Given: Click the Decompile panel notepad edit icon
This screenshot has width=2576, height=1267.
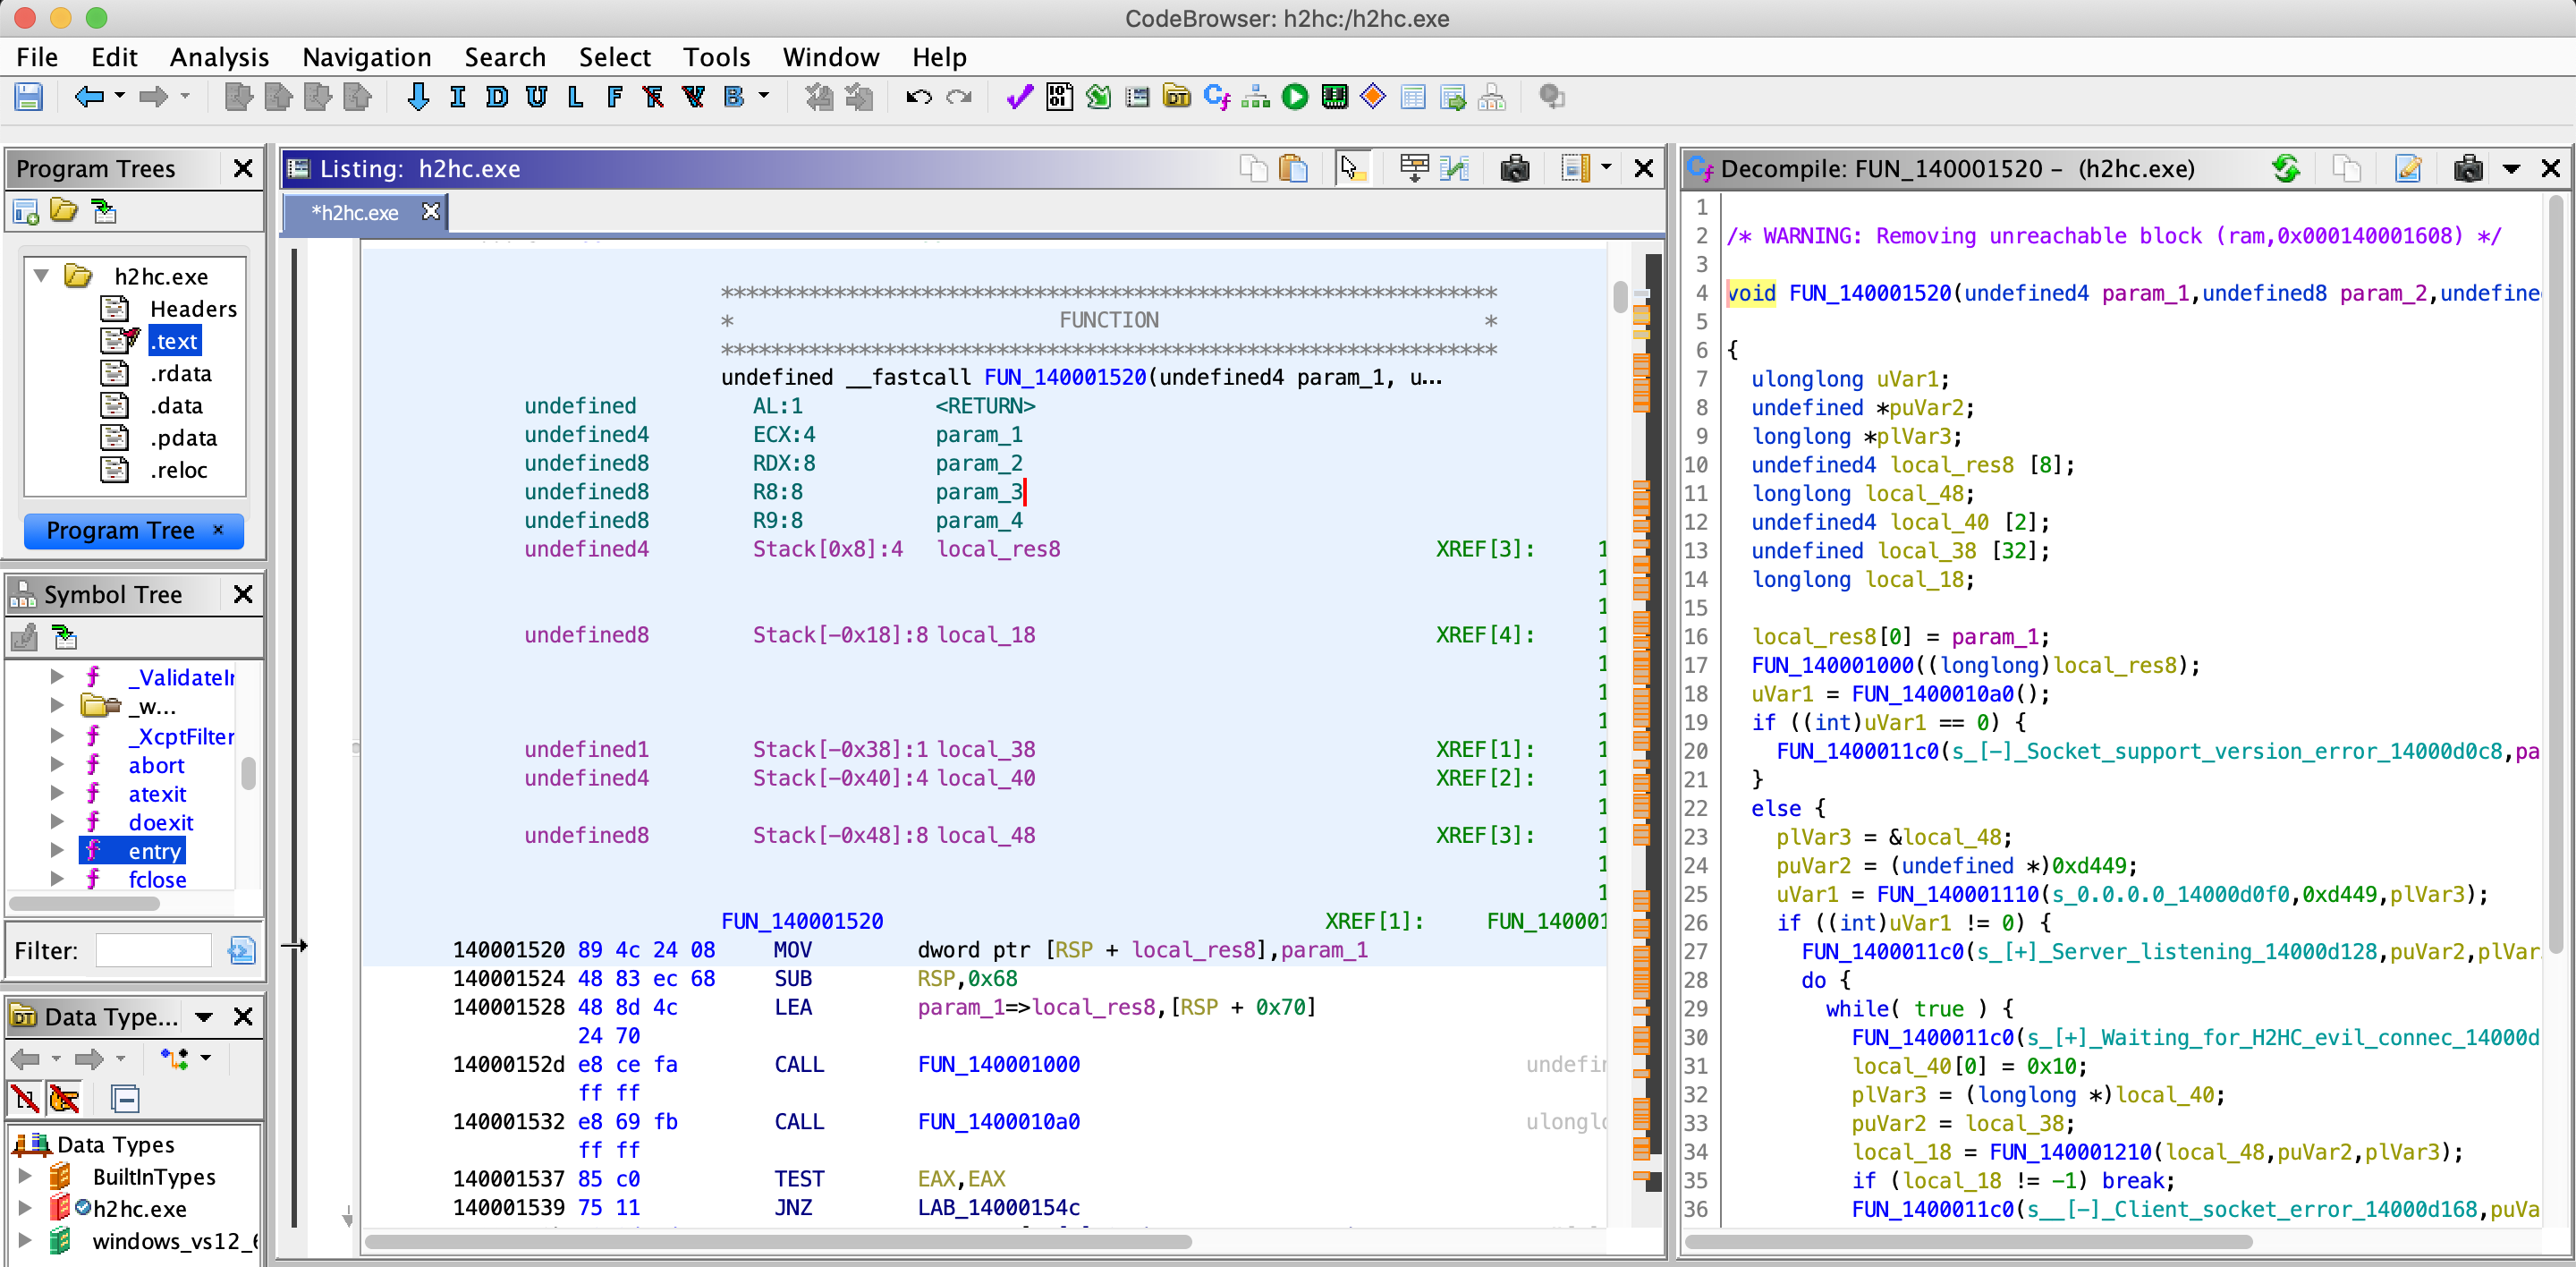Looking at the screenshot, I should (x=2409, y=168).
